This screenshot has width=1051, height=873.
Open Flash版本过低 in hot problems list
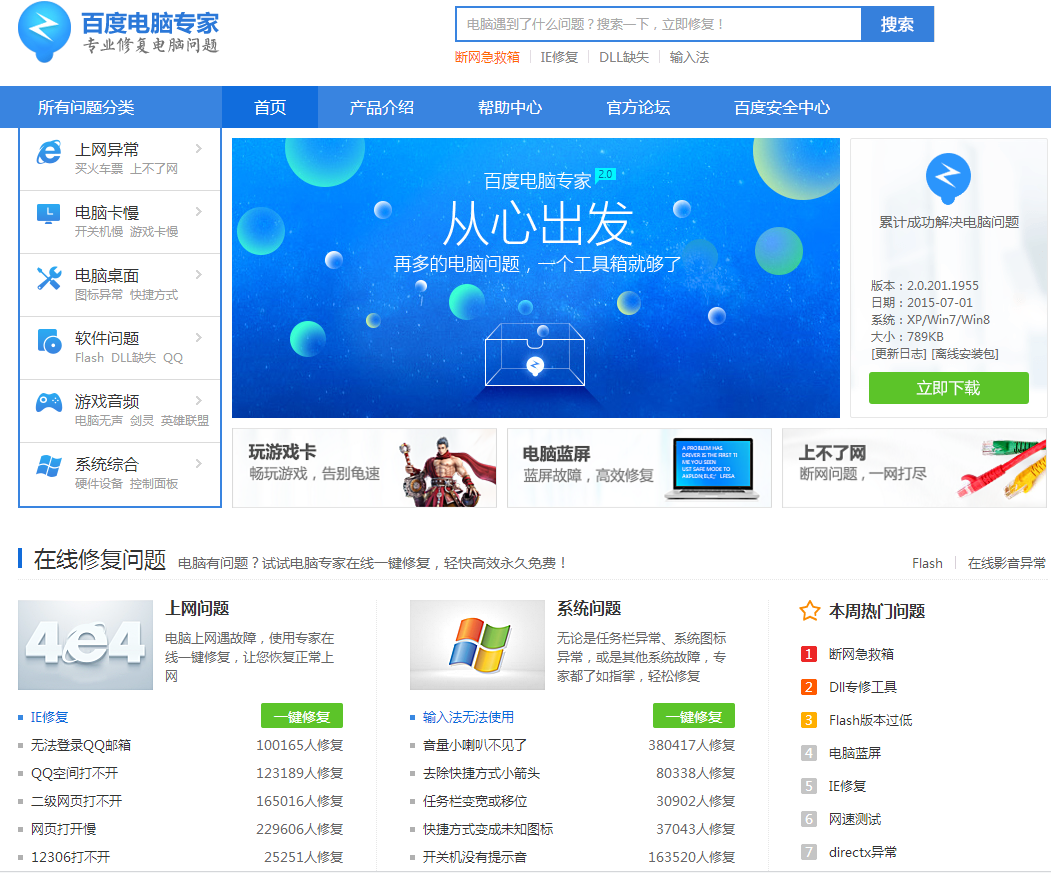click(871, 719)
